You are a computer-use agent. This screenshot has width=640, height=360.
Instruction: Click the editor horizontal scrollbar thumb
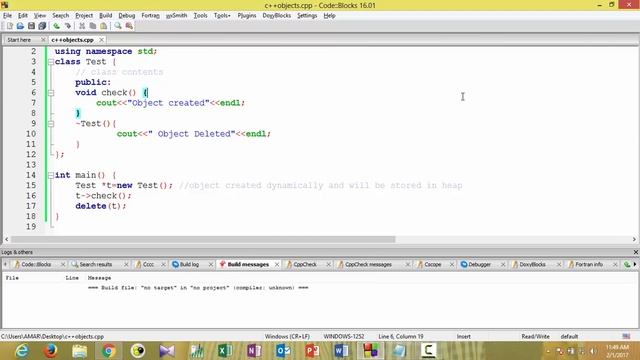click(x=203, y=240)
